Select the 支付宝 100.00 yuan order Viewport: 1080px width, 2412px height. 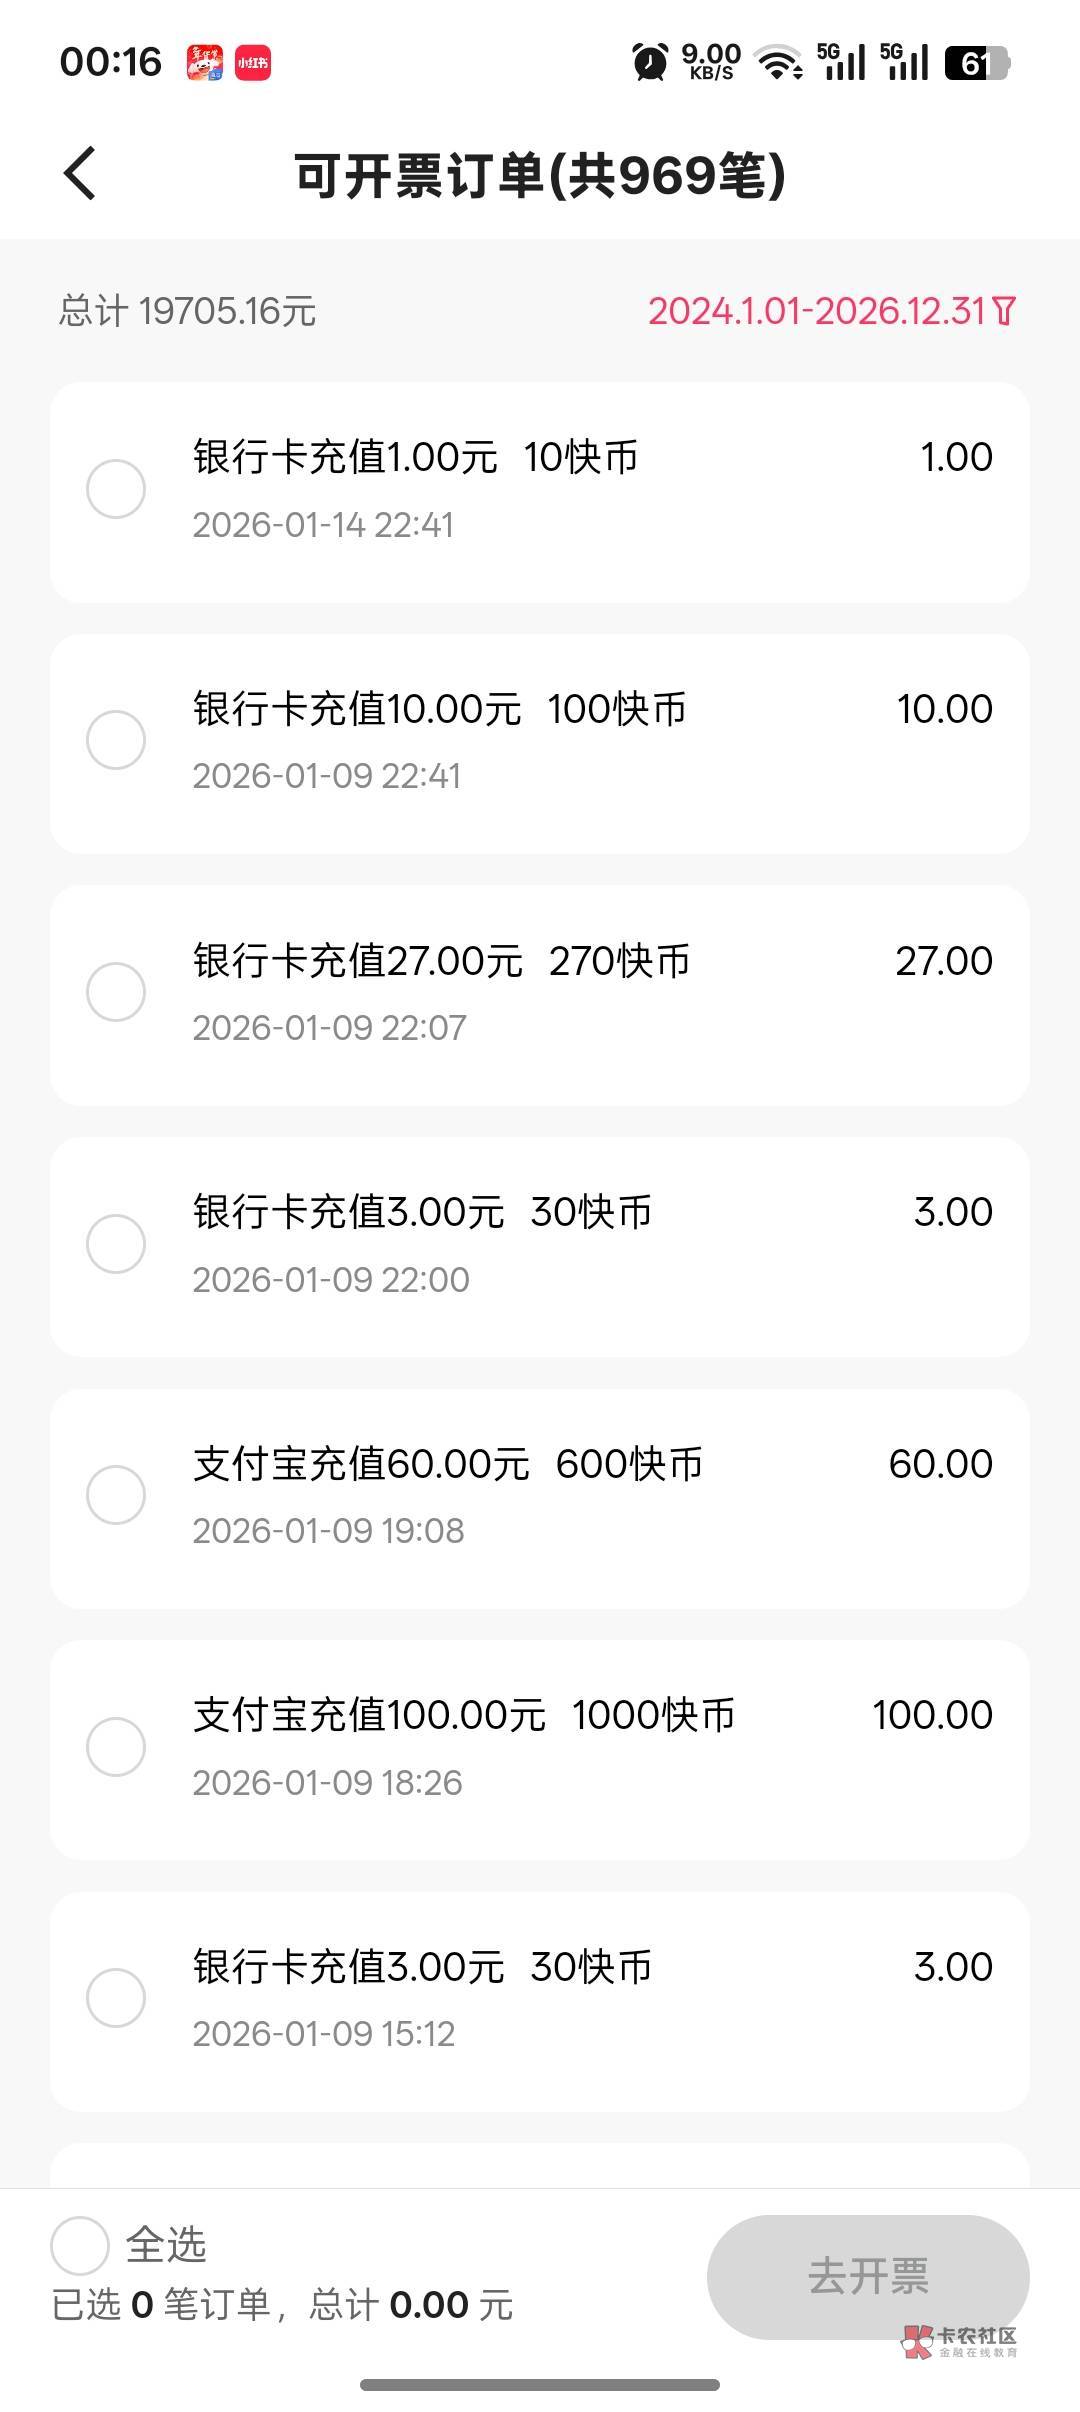(x=116, y=1747)
